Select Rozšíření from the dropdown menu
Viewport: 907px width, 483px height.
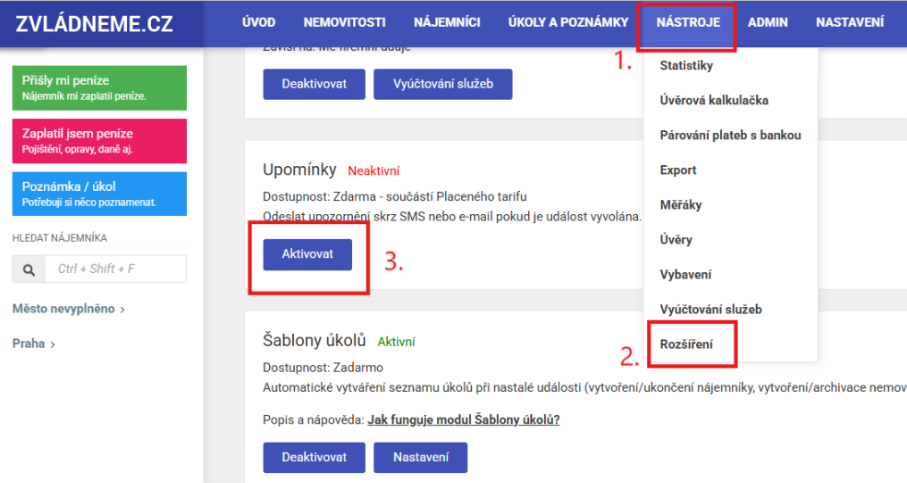point(687,344)
